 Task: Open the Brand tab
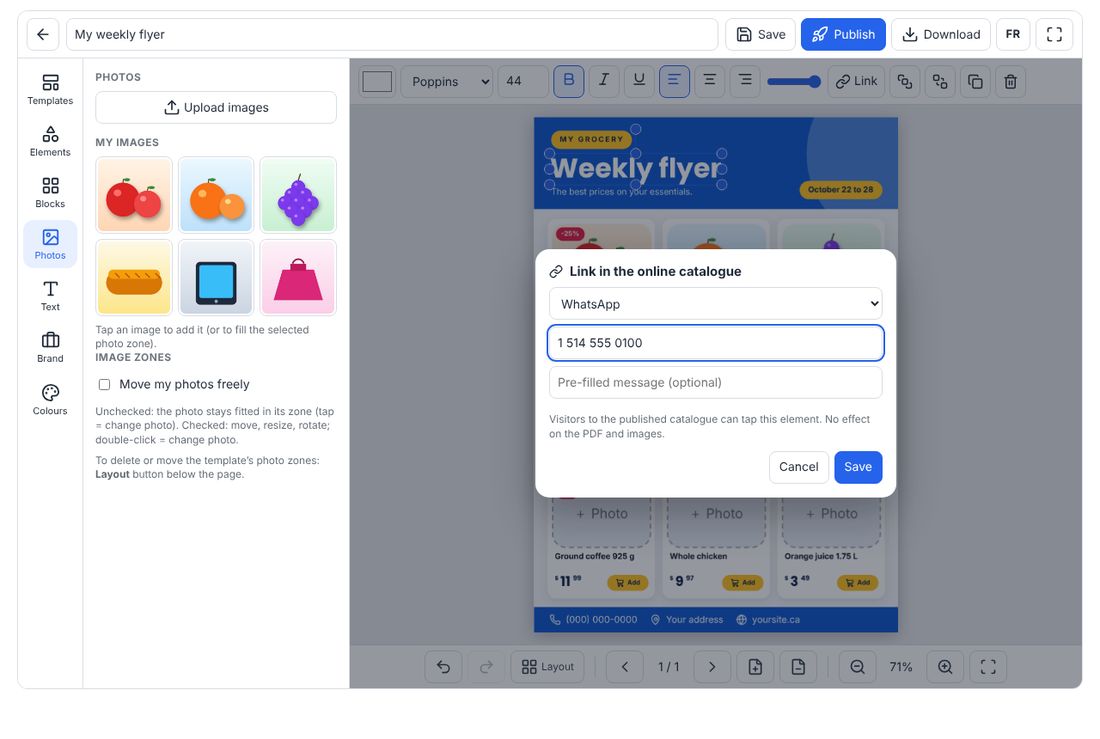[x=50, y=347]
